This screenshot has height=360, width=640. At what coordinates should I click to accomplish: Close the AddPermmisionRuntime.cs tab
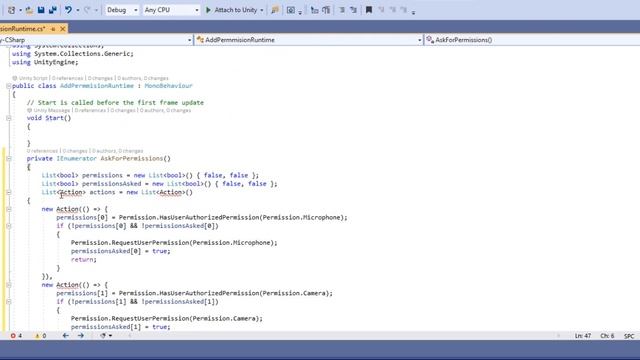pyautogui.click(x=63, y=29)
